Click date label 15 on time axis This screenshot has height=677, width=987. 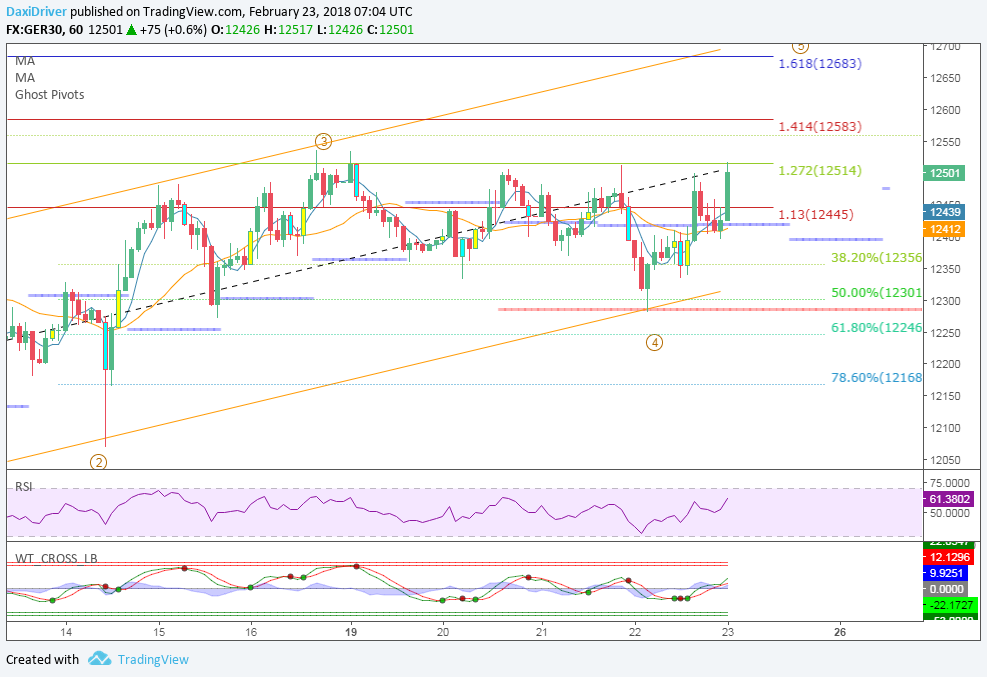point(159,632)
